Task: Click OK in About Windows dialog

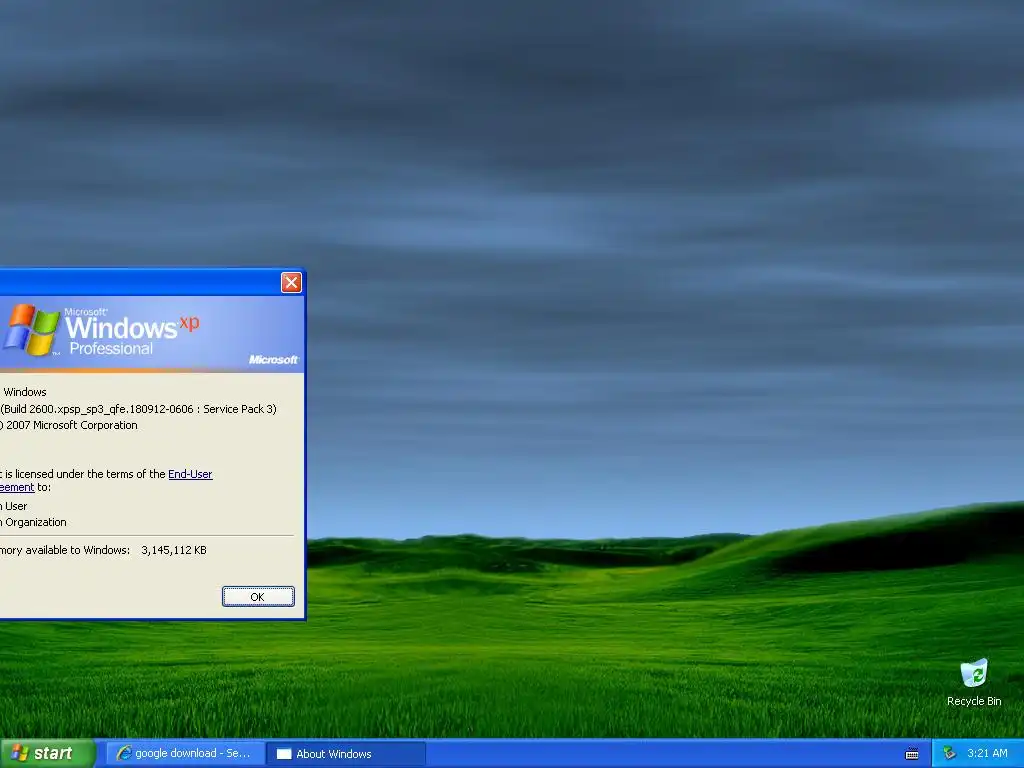Action: 258,596
